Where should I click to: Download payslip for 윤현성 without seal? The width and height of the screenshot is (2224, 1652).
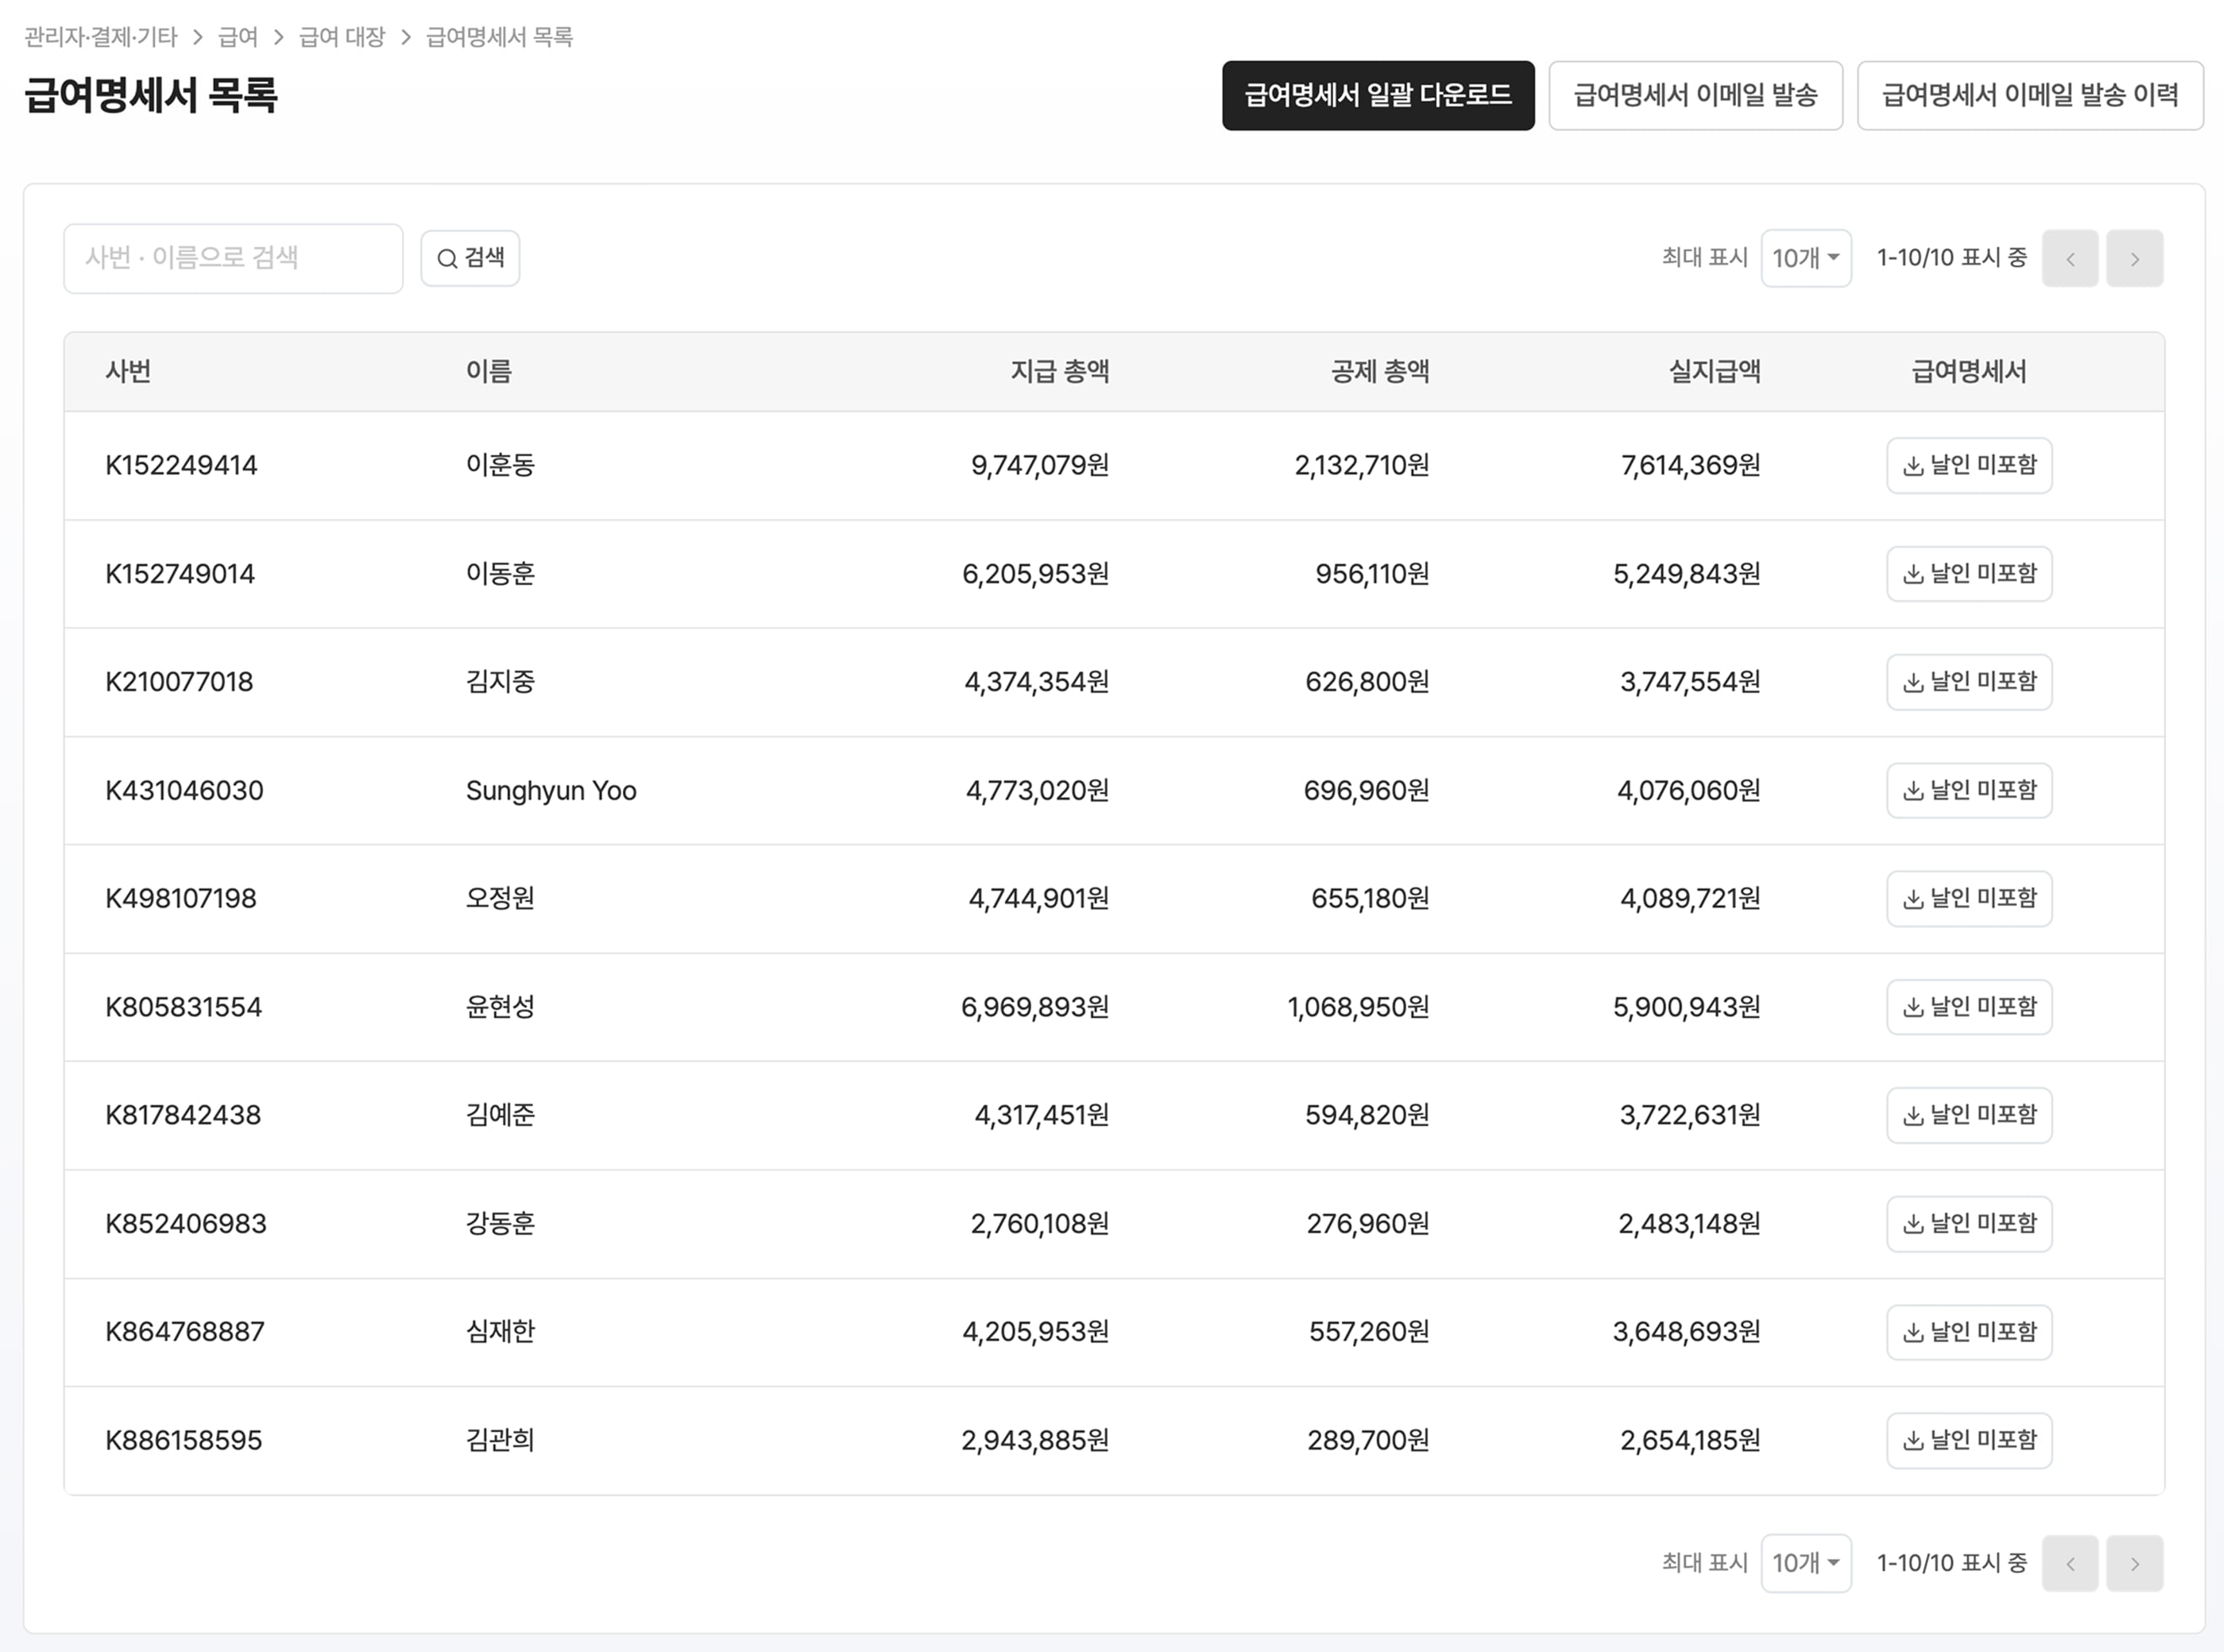point(1968,1007)
